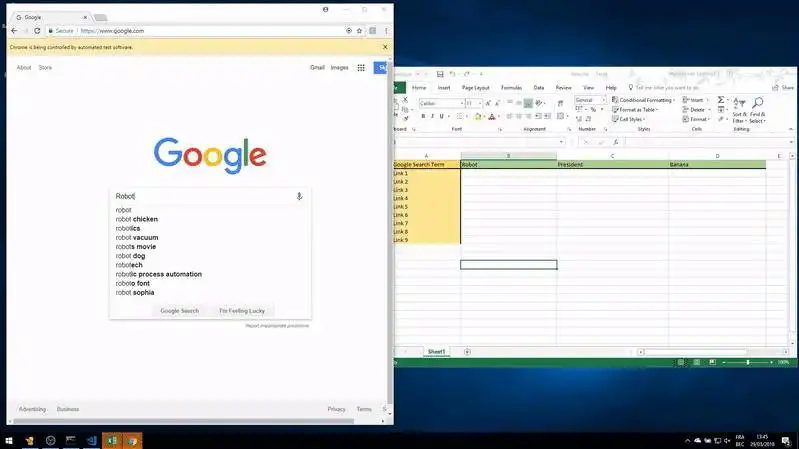Decrease font size in Excel ribbon

click(498, 103)
